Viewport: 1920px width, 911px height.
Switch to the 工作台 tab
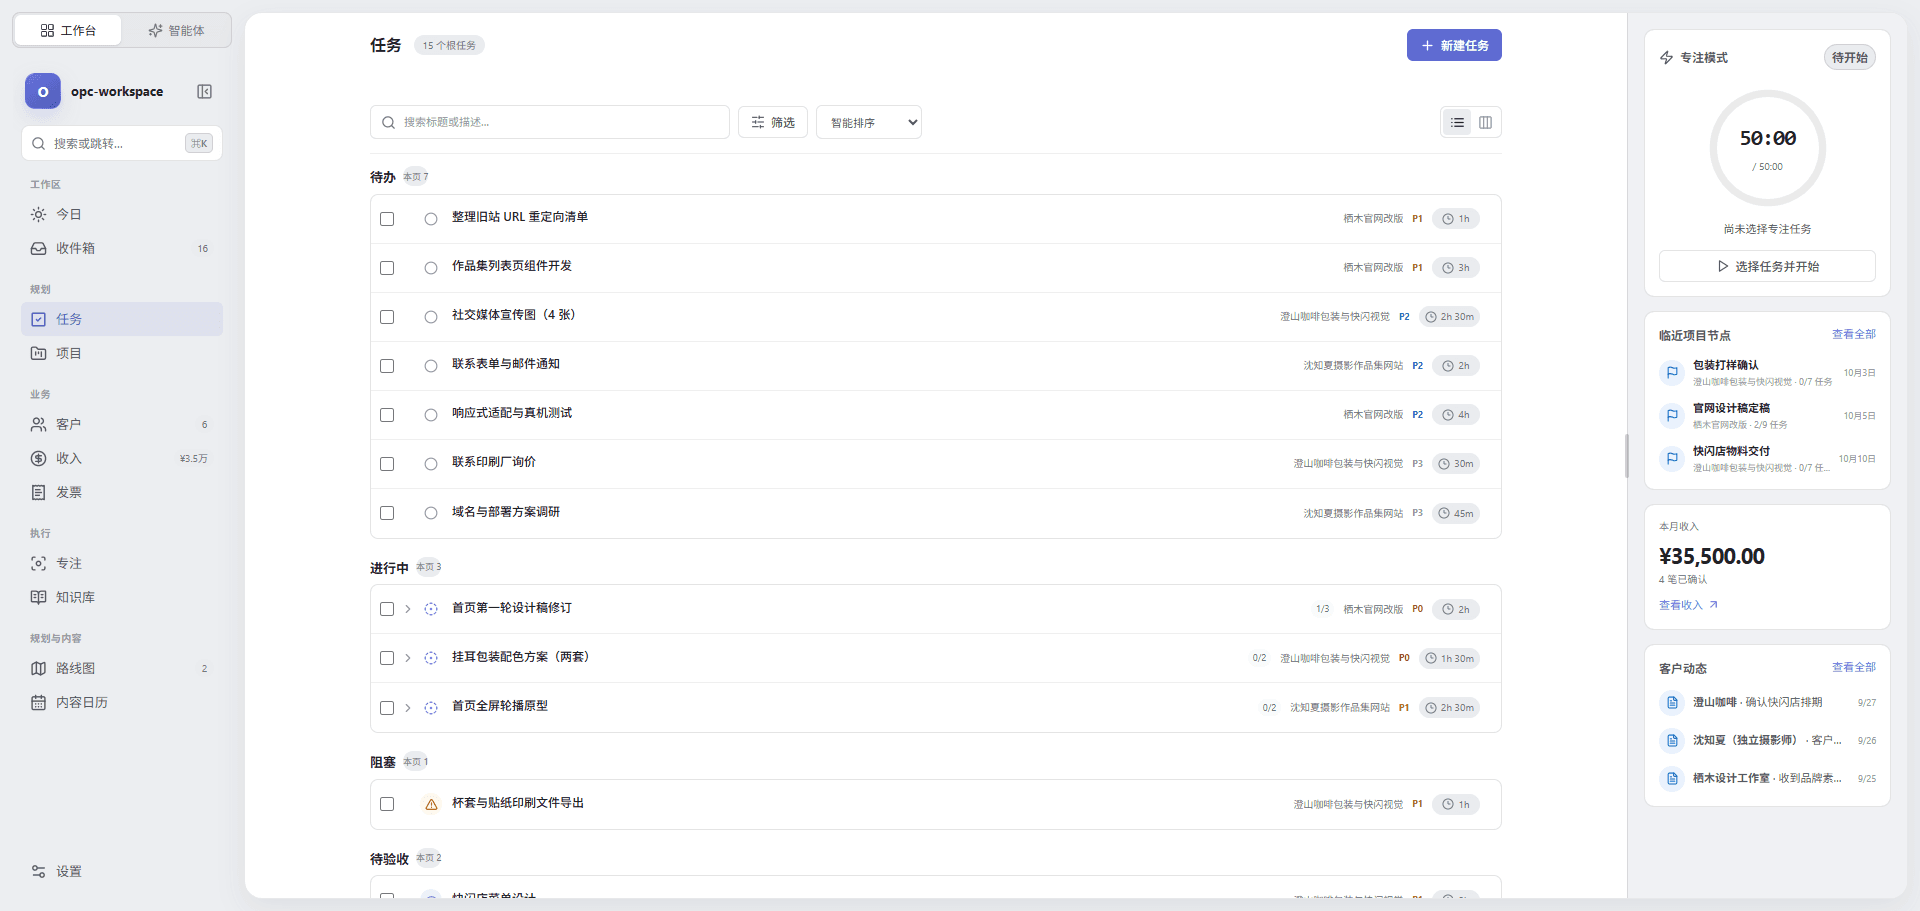pyautogui.click(x=68, y=31)
